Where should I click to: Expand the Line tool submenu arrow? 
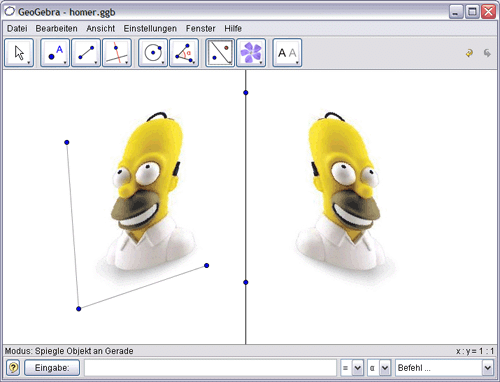coord(96,62)
